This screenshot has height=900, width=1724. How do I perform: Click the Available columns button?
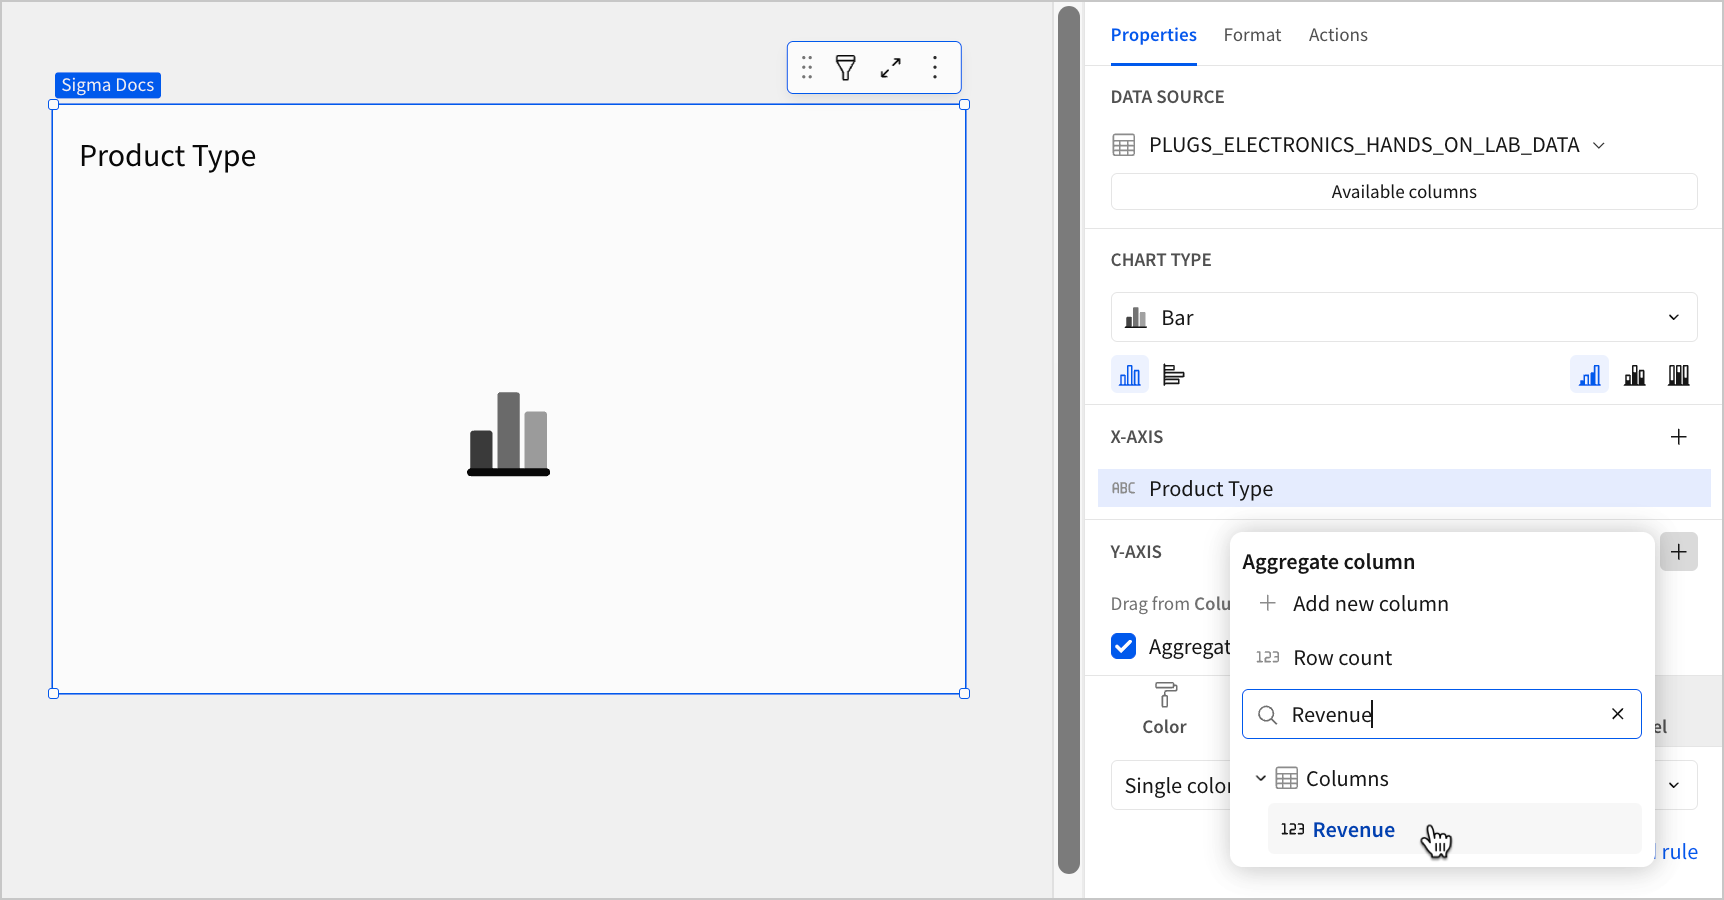1403,191
